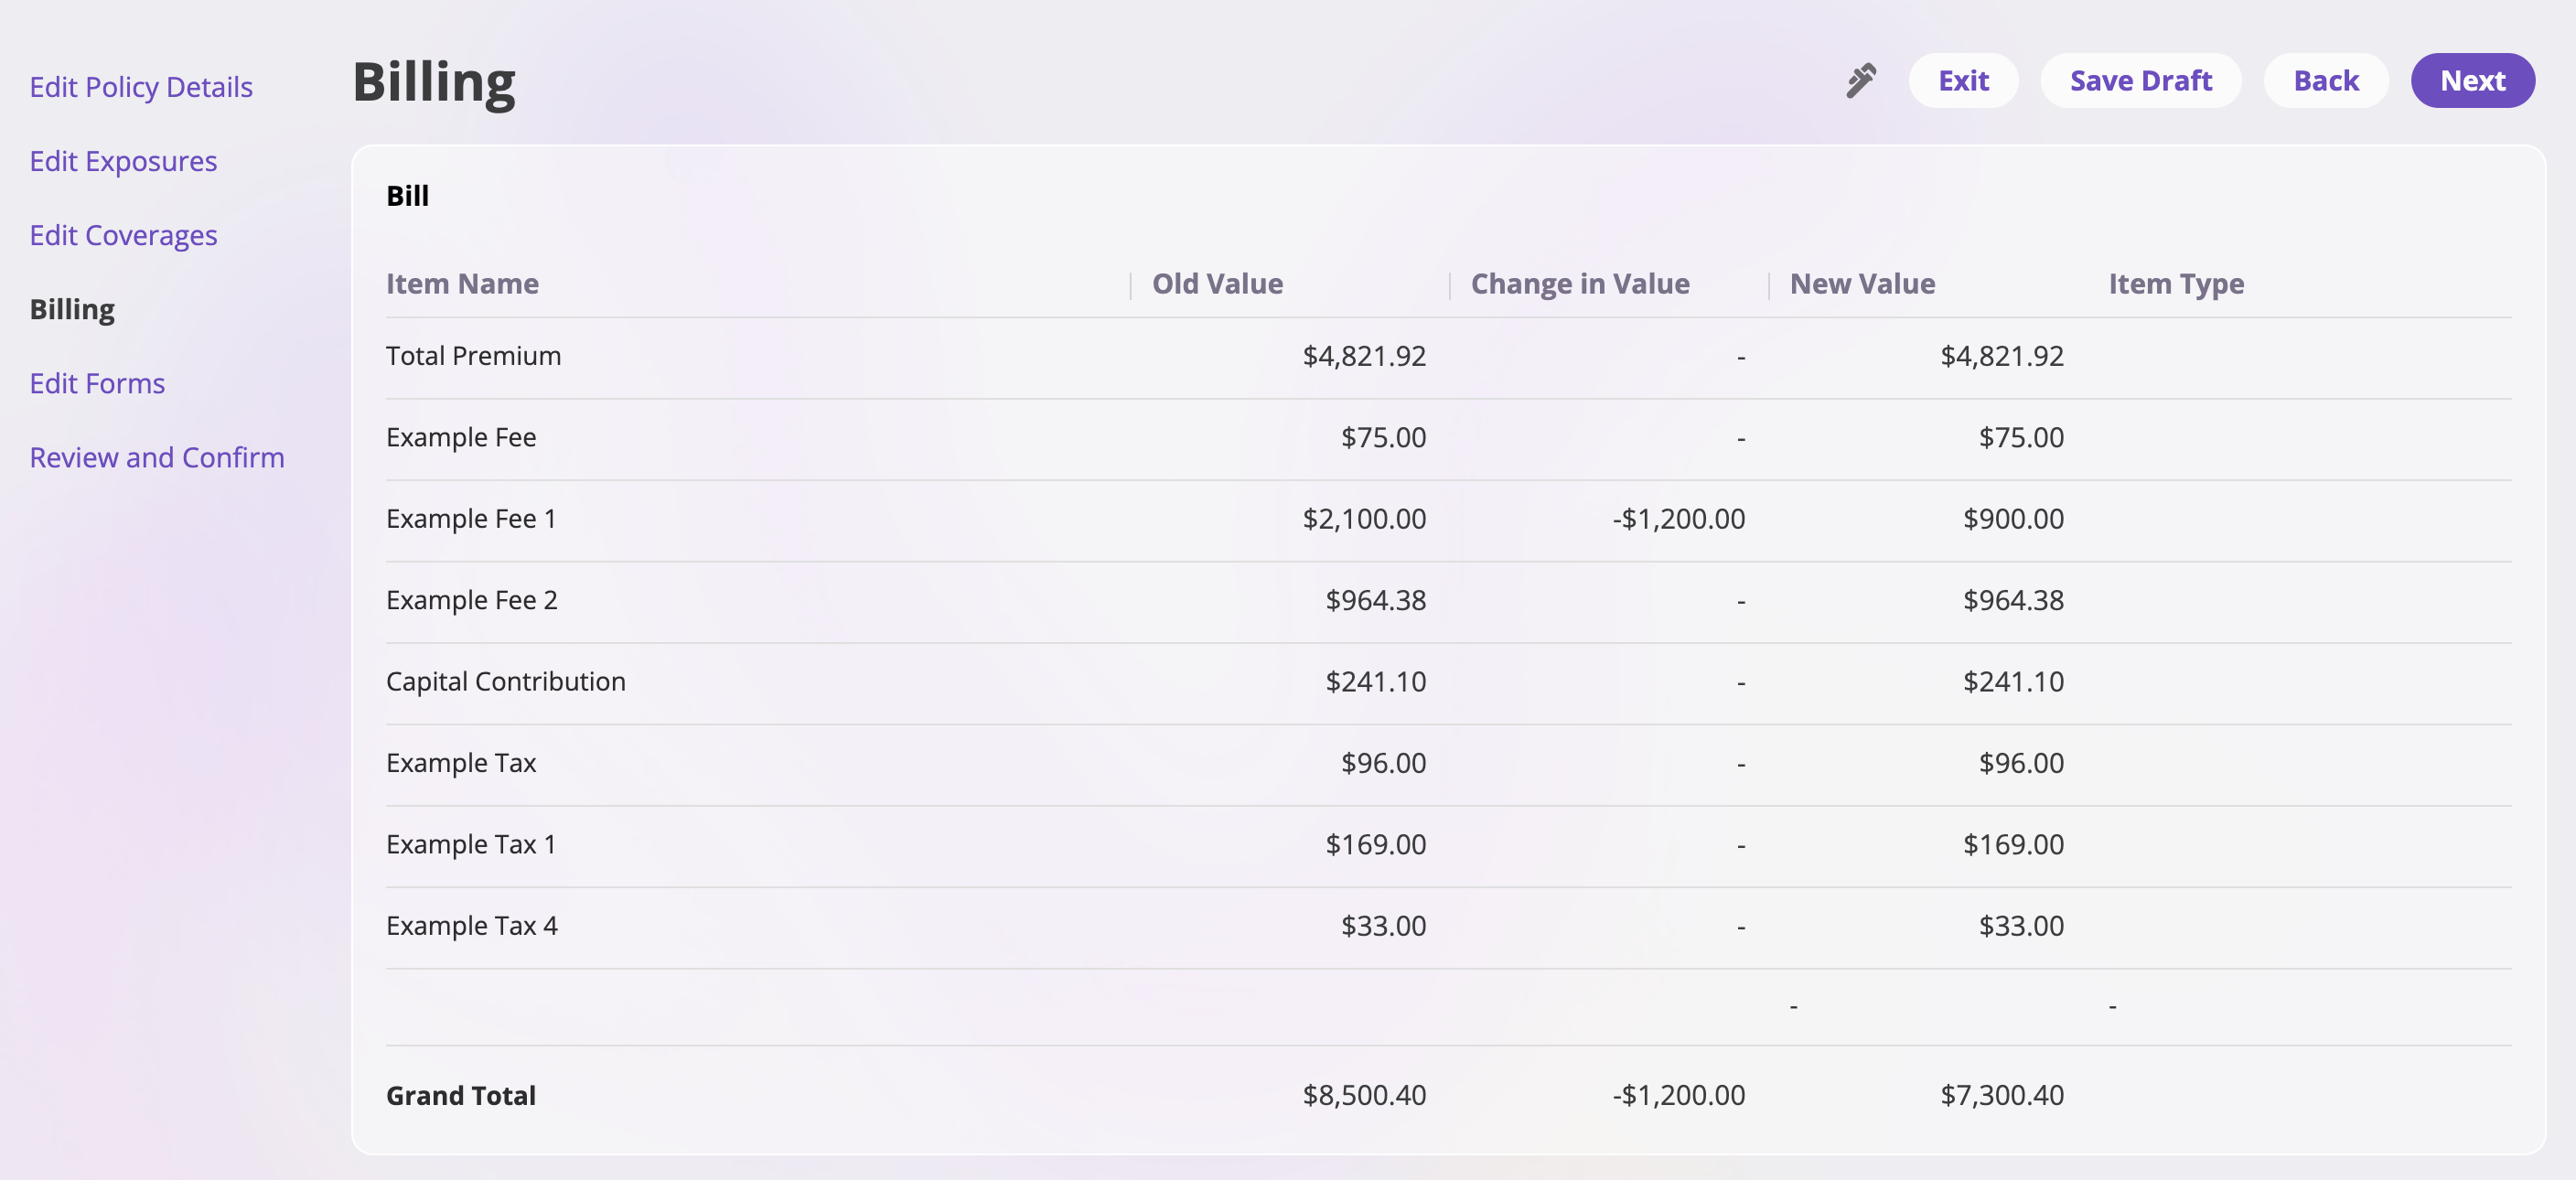Click the Old Value column header
2576x1180 pixels.
pos(1217,284)
